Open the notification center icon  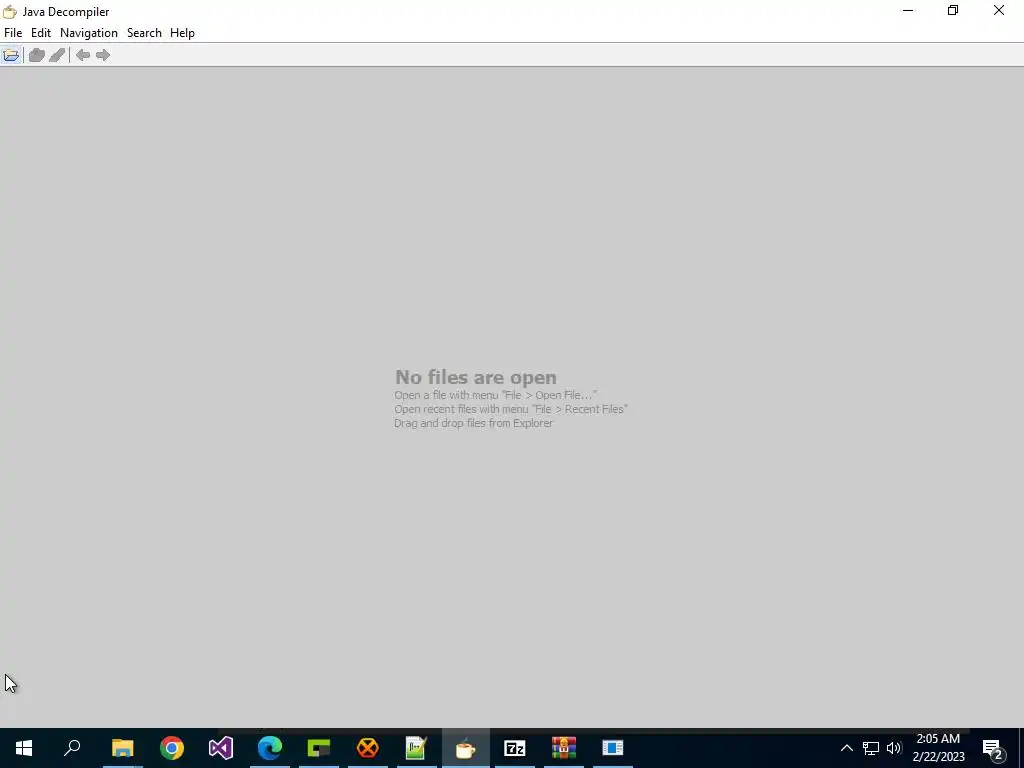(x=993, y=748)
